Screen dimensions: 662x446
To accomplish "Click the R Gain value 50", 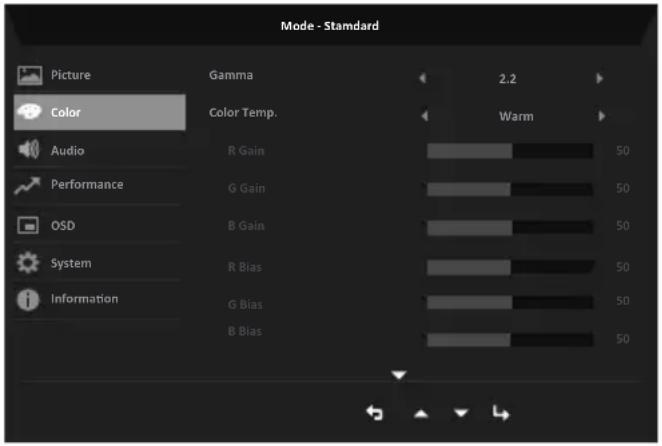I will click(x=623, y=150).
